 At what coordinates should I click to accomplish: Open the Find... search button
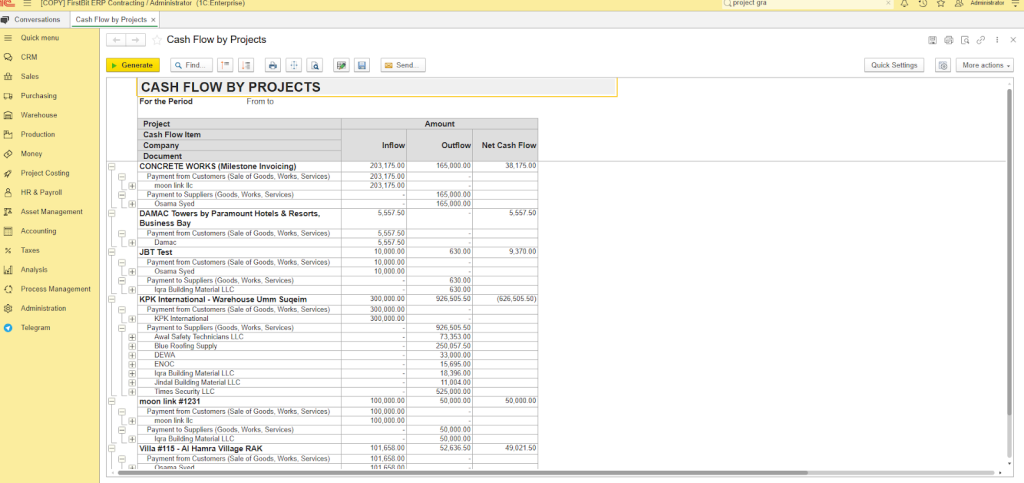point(191,65)
